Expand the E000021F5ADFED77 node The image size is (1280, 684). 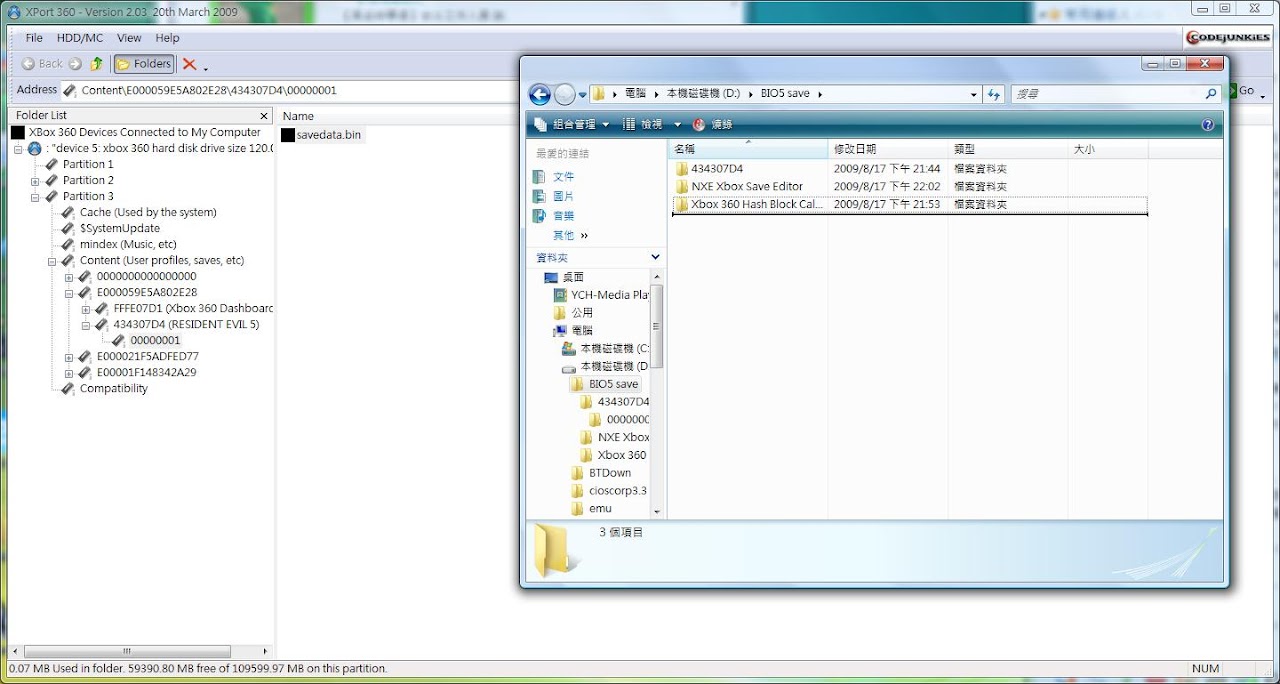69,357
